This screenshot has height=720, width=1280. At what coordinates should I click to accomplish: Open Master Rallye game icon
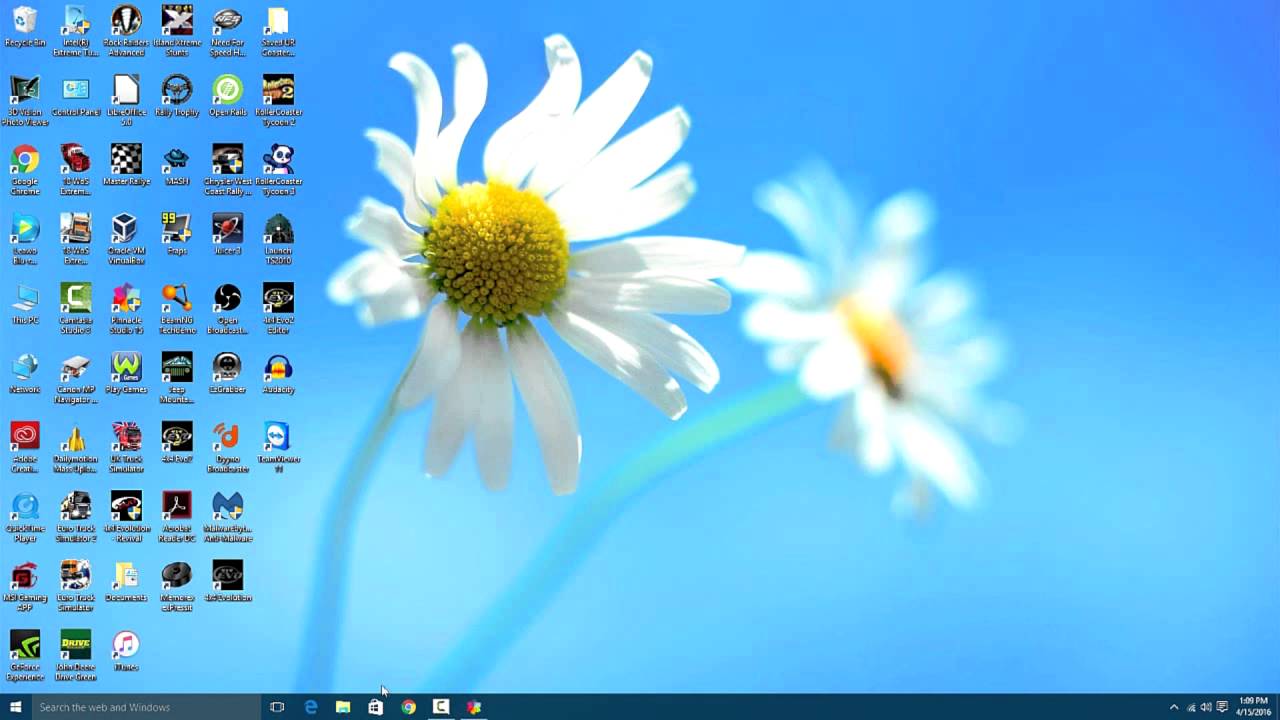[x=126, y=165]
